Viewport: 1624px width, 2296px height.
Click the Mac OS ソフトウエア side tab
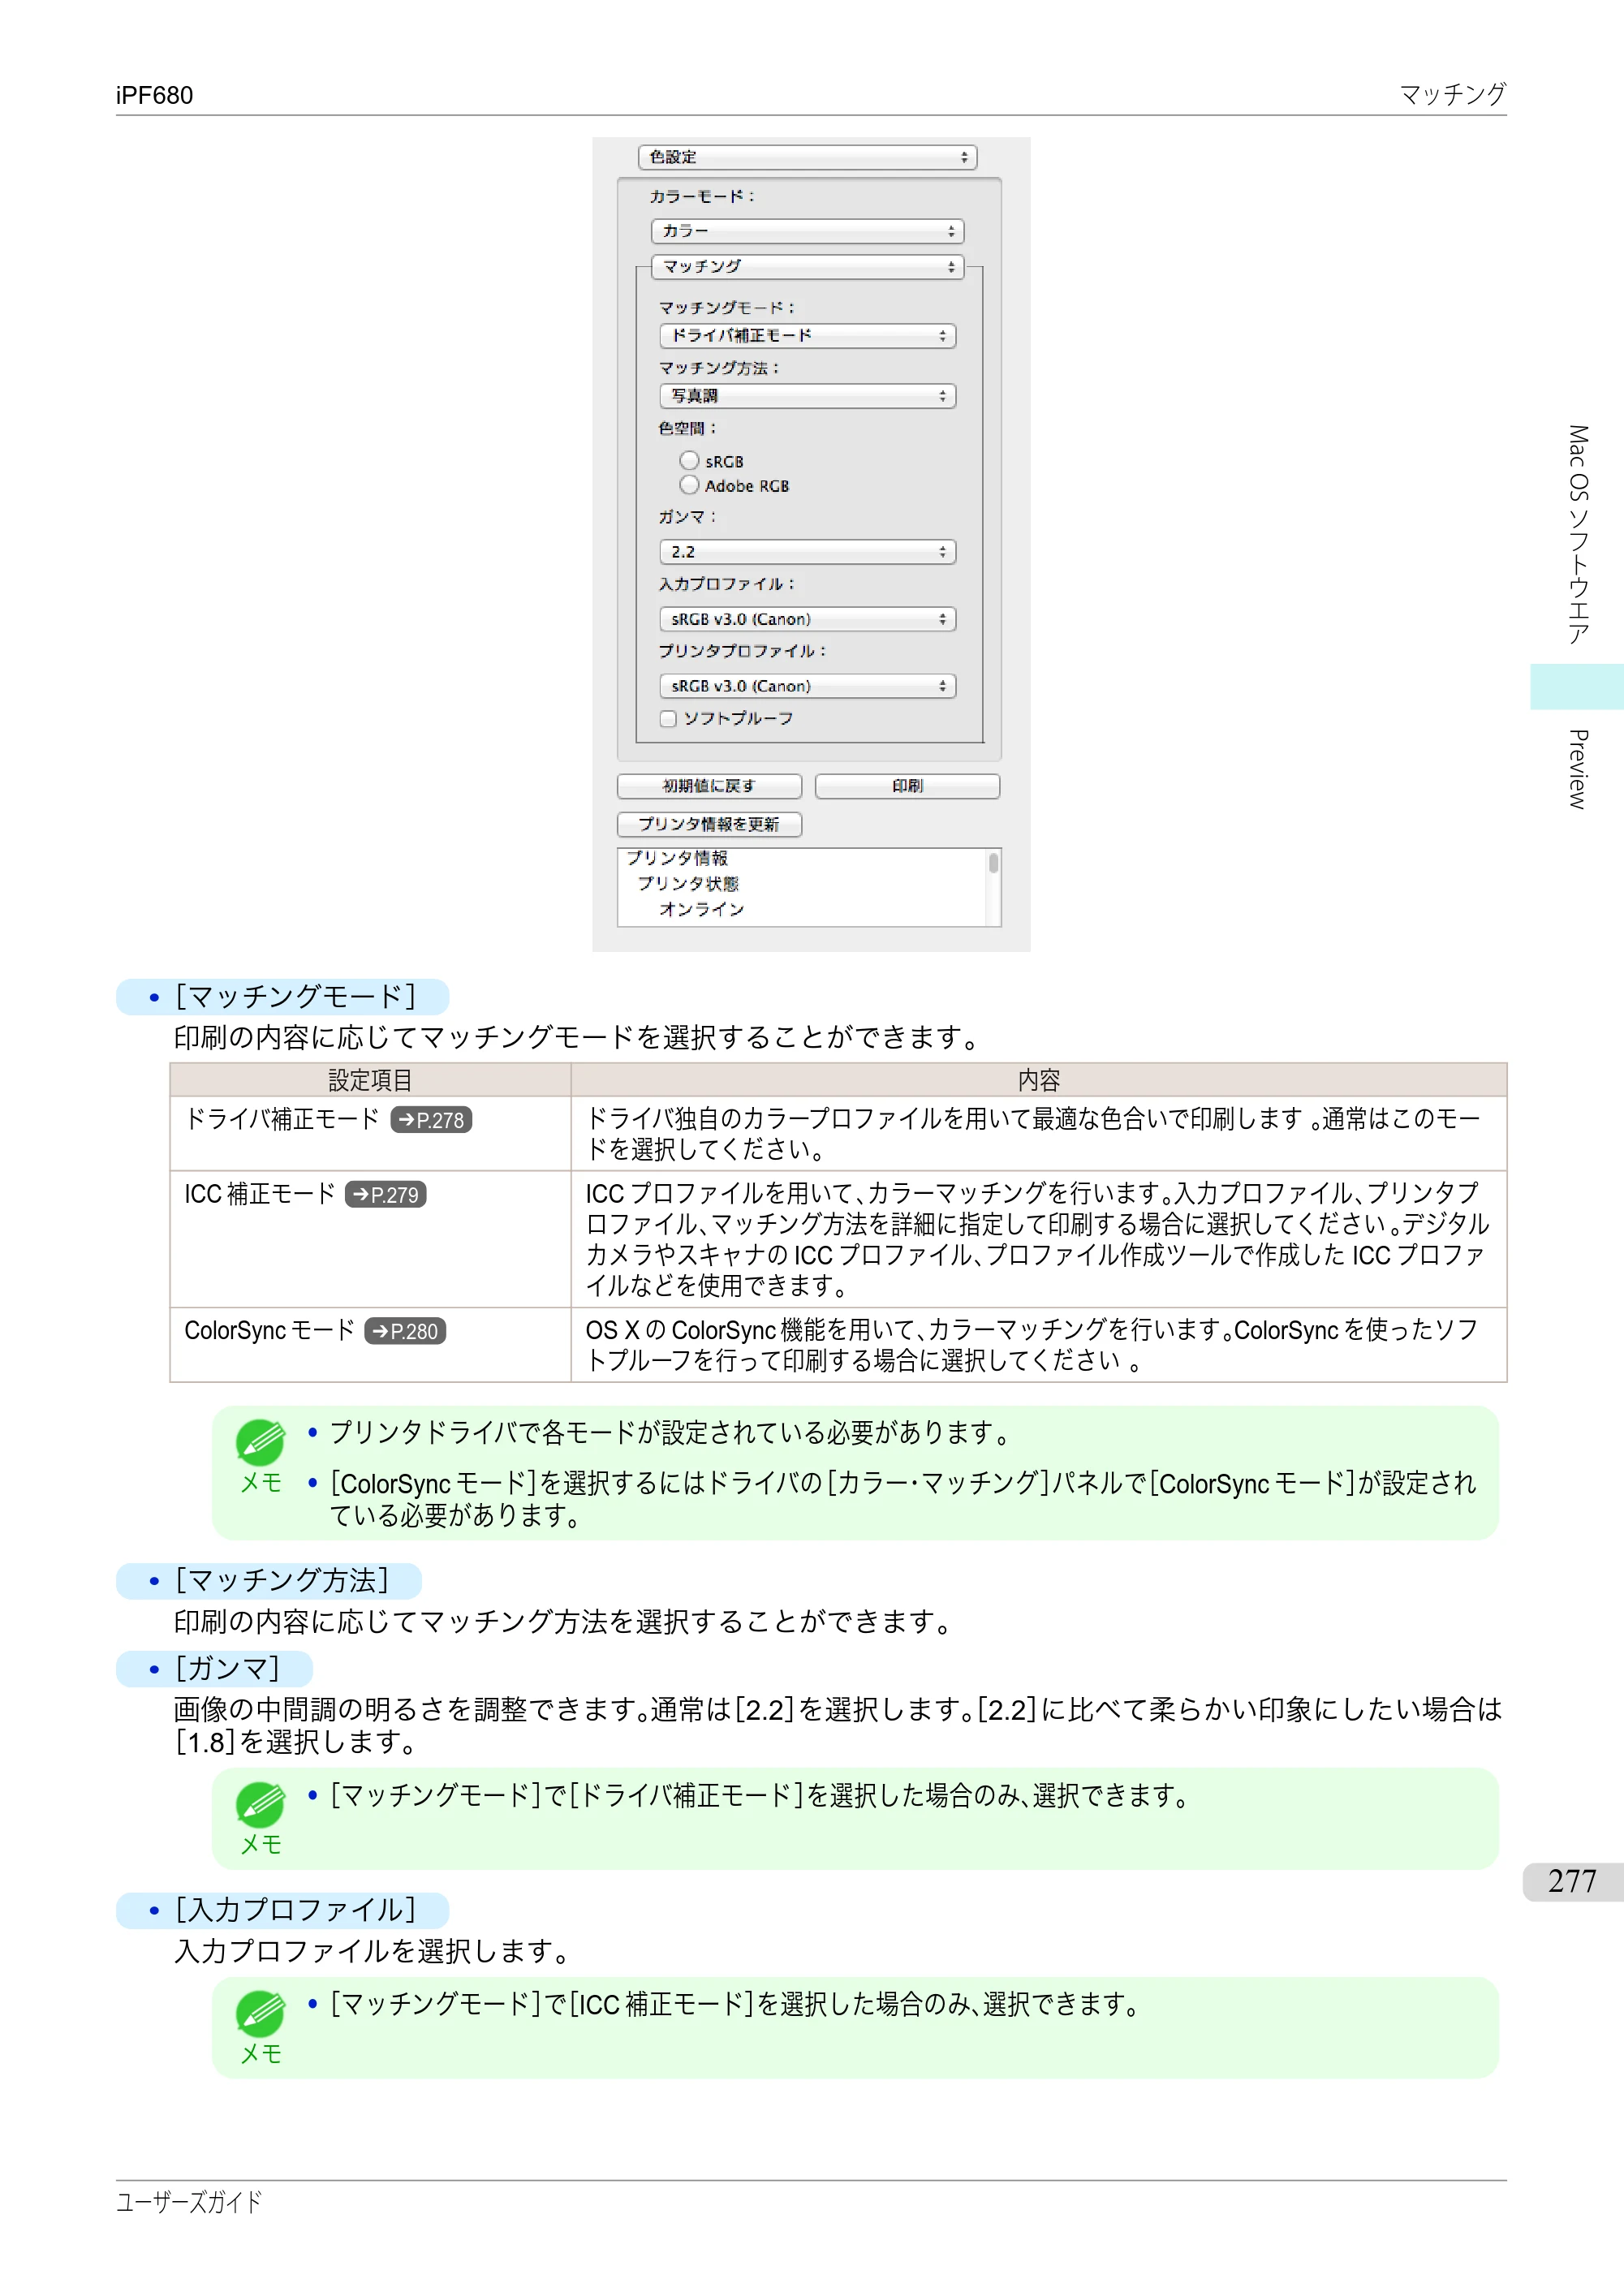[x=1578, y=535]
